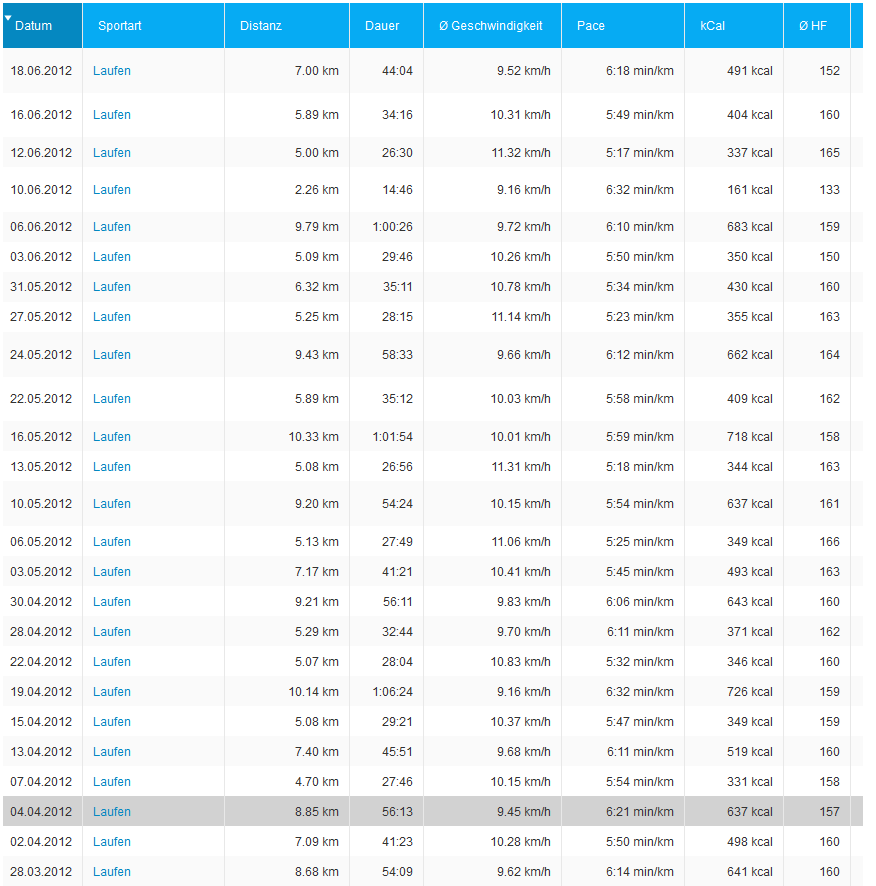Open Laufen activity dated 28.03.2012

click(112, 872)
